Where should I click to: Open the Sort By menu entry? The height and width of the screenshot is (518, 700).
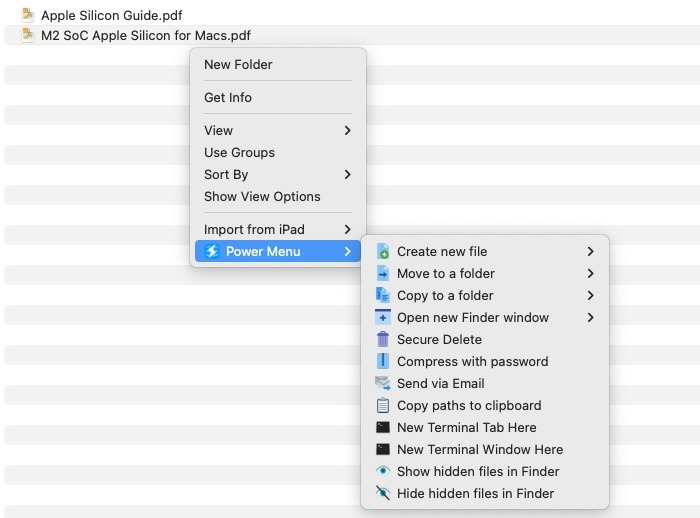tap(226, 175)
